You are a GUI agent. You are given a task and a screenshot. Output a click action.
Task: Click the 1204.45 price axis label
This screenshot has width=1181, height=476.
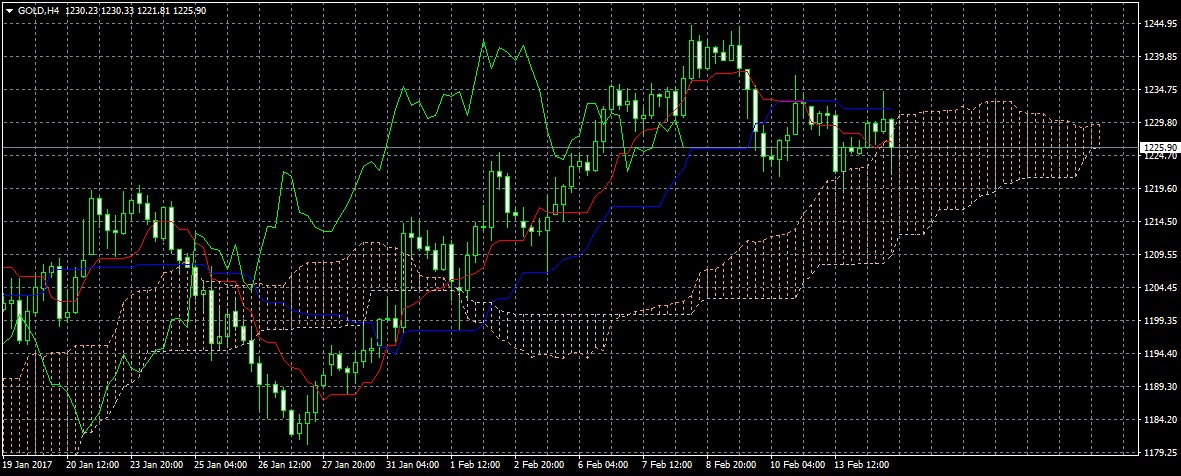pyautogui.click(x=1160, y=288)
